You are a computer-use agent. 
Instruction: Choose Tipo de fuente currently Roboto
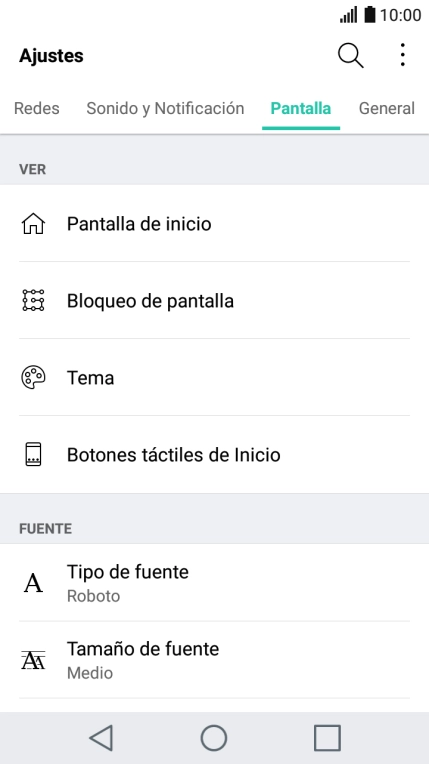(x=214, y=582)
